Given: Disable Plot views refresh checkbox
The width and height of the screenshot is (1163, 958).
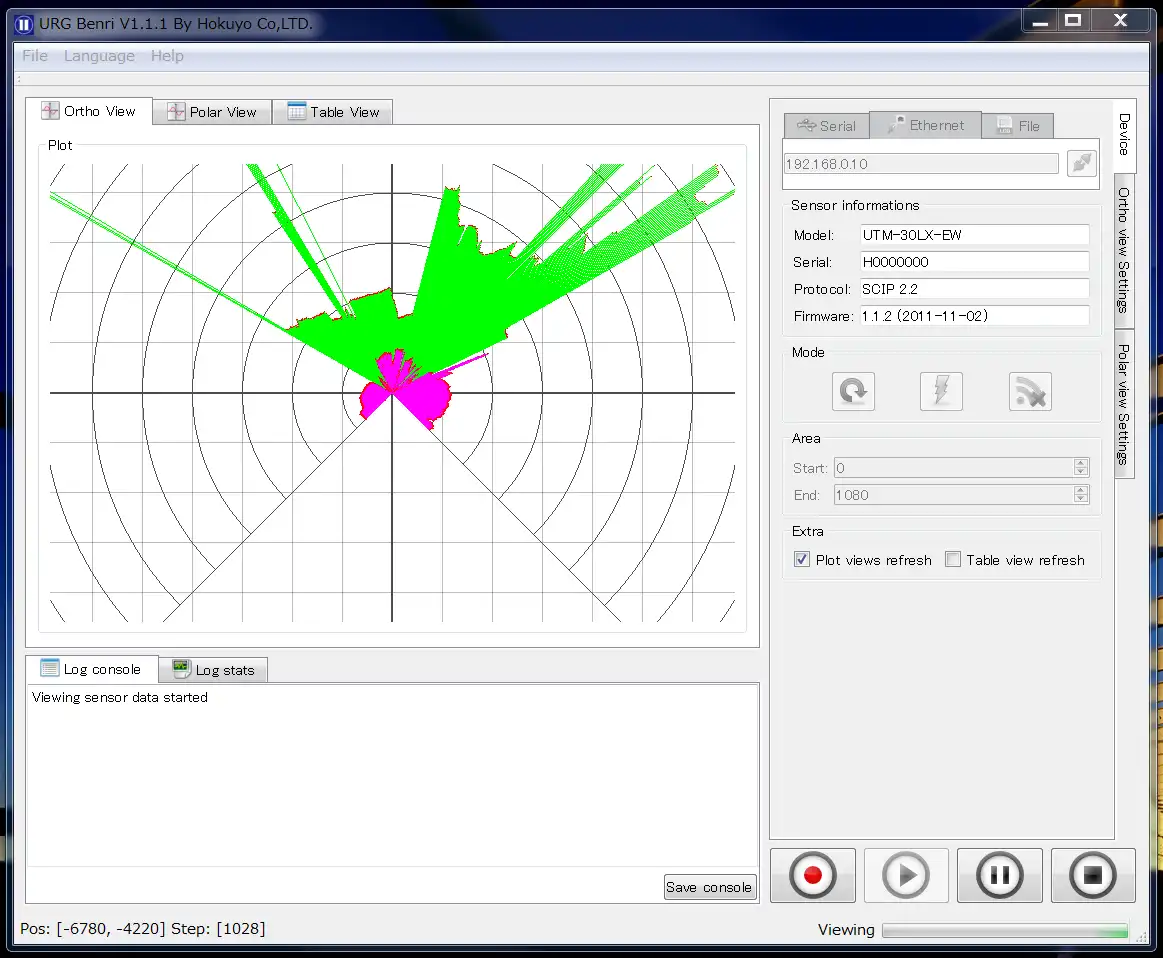Looking at the screenshot, I should (802, 559).
